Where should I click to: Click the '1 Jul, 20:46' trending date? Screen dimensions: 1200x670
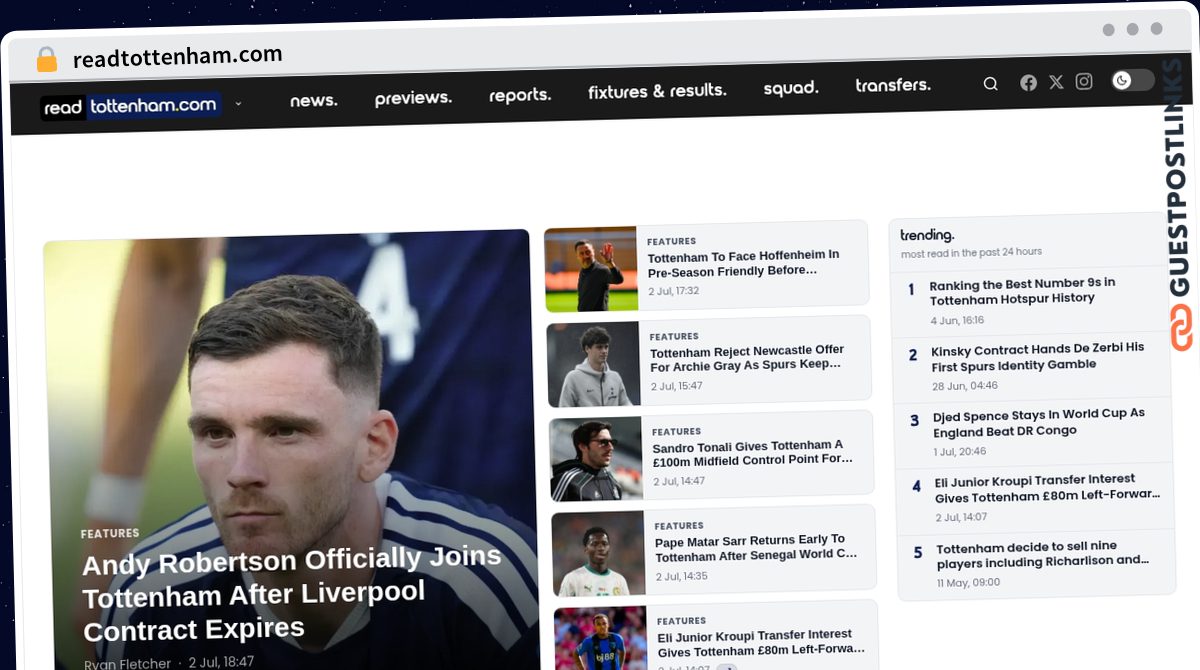click(x=960, y=452)
